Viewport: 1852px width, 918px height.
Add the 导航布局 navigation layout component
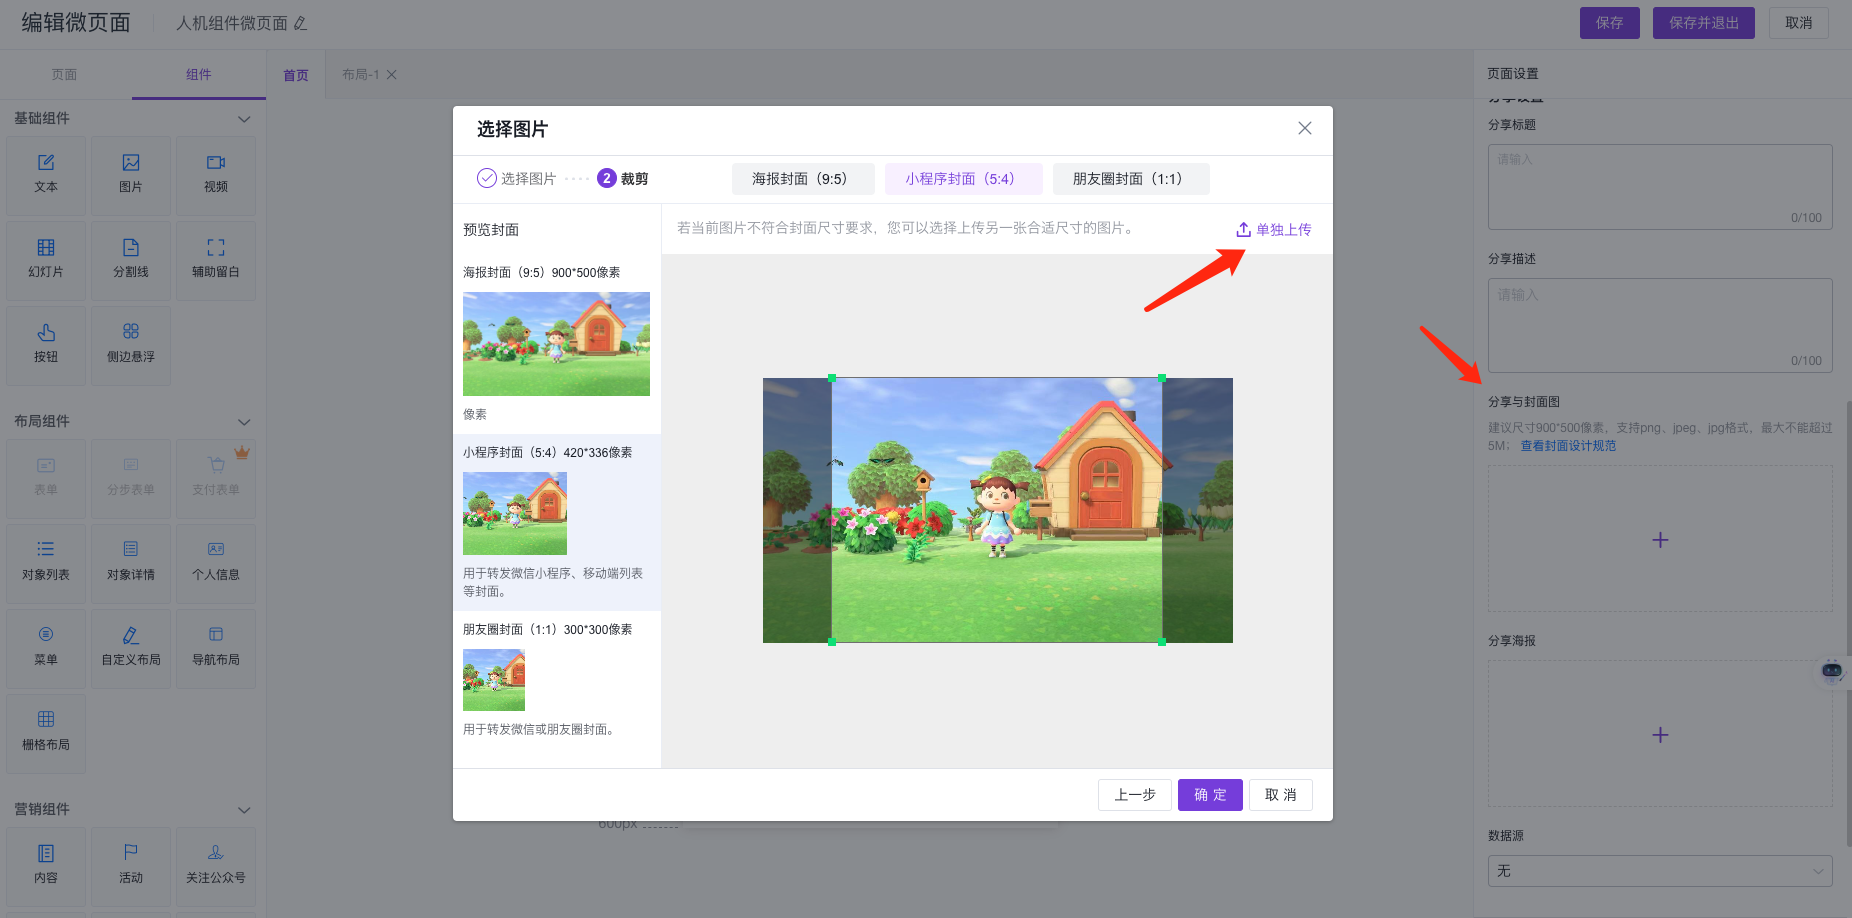pos(216,648)
